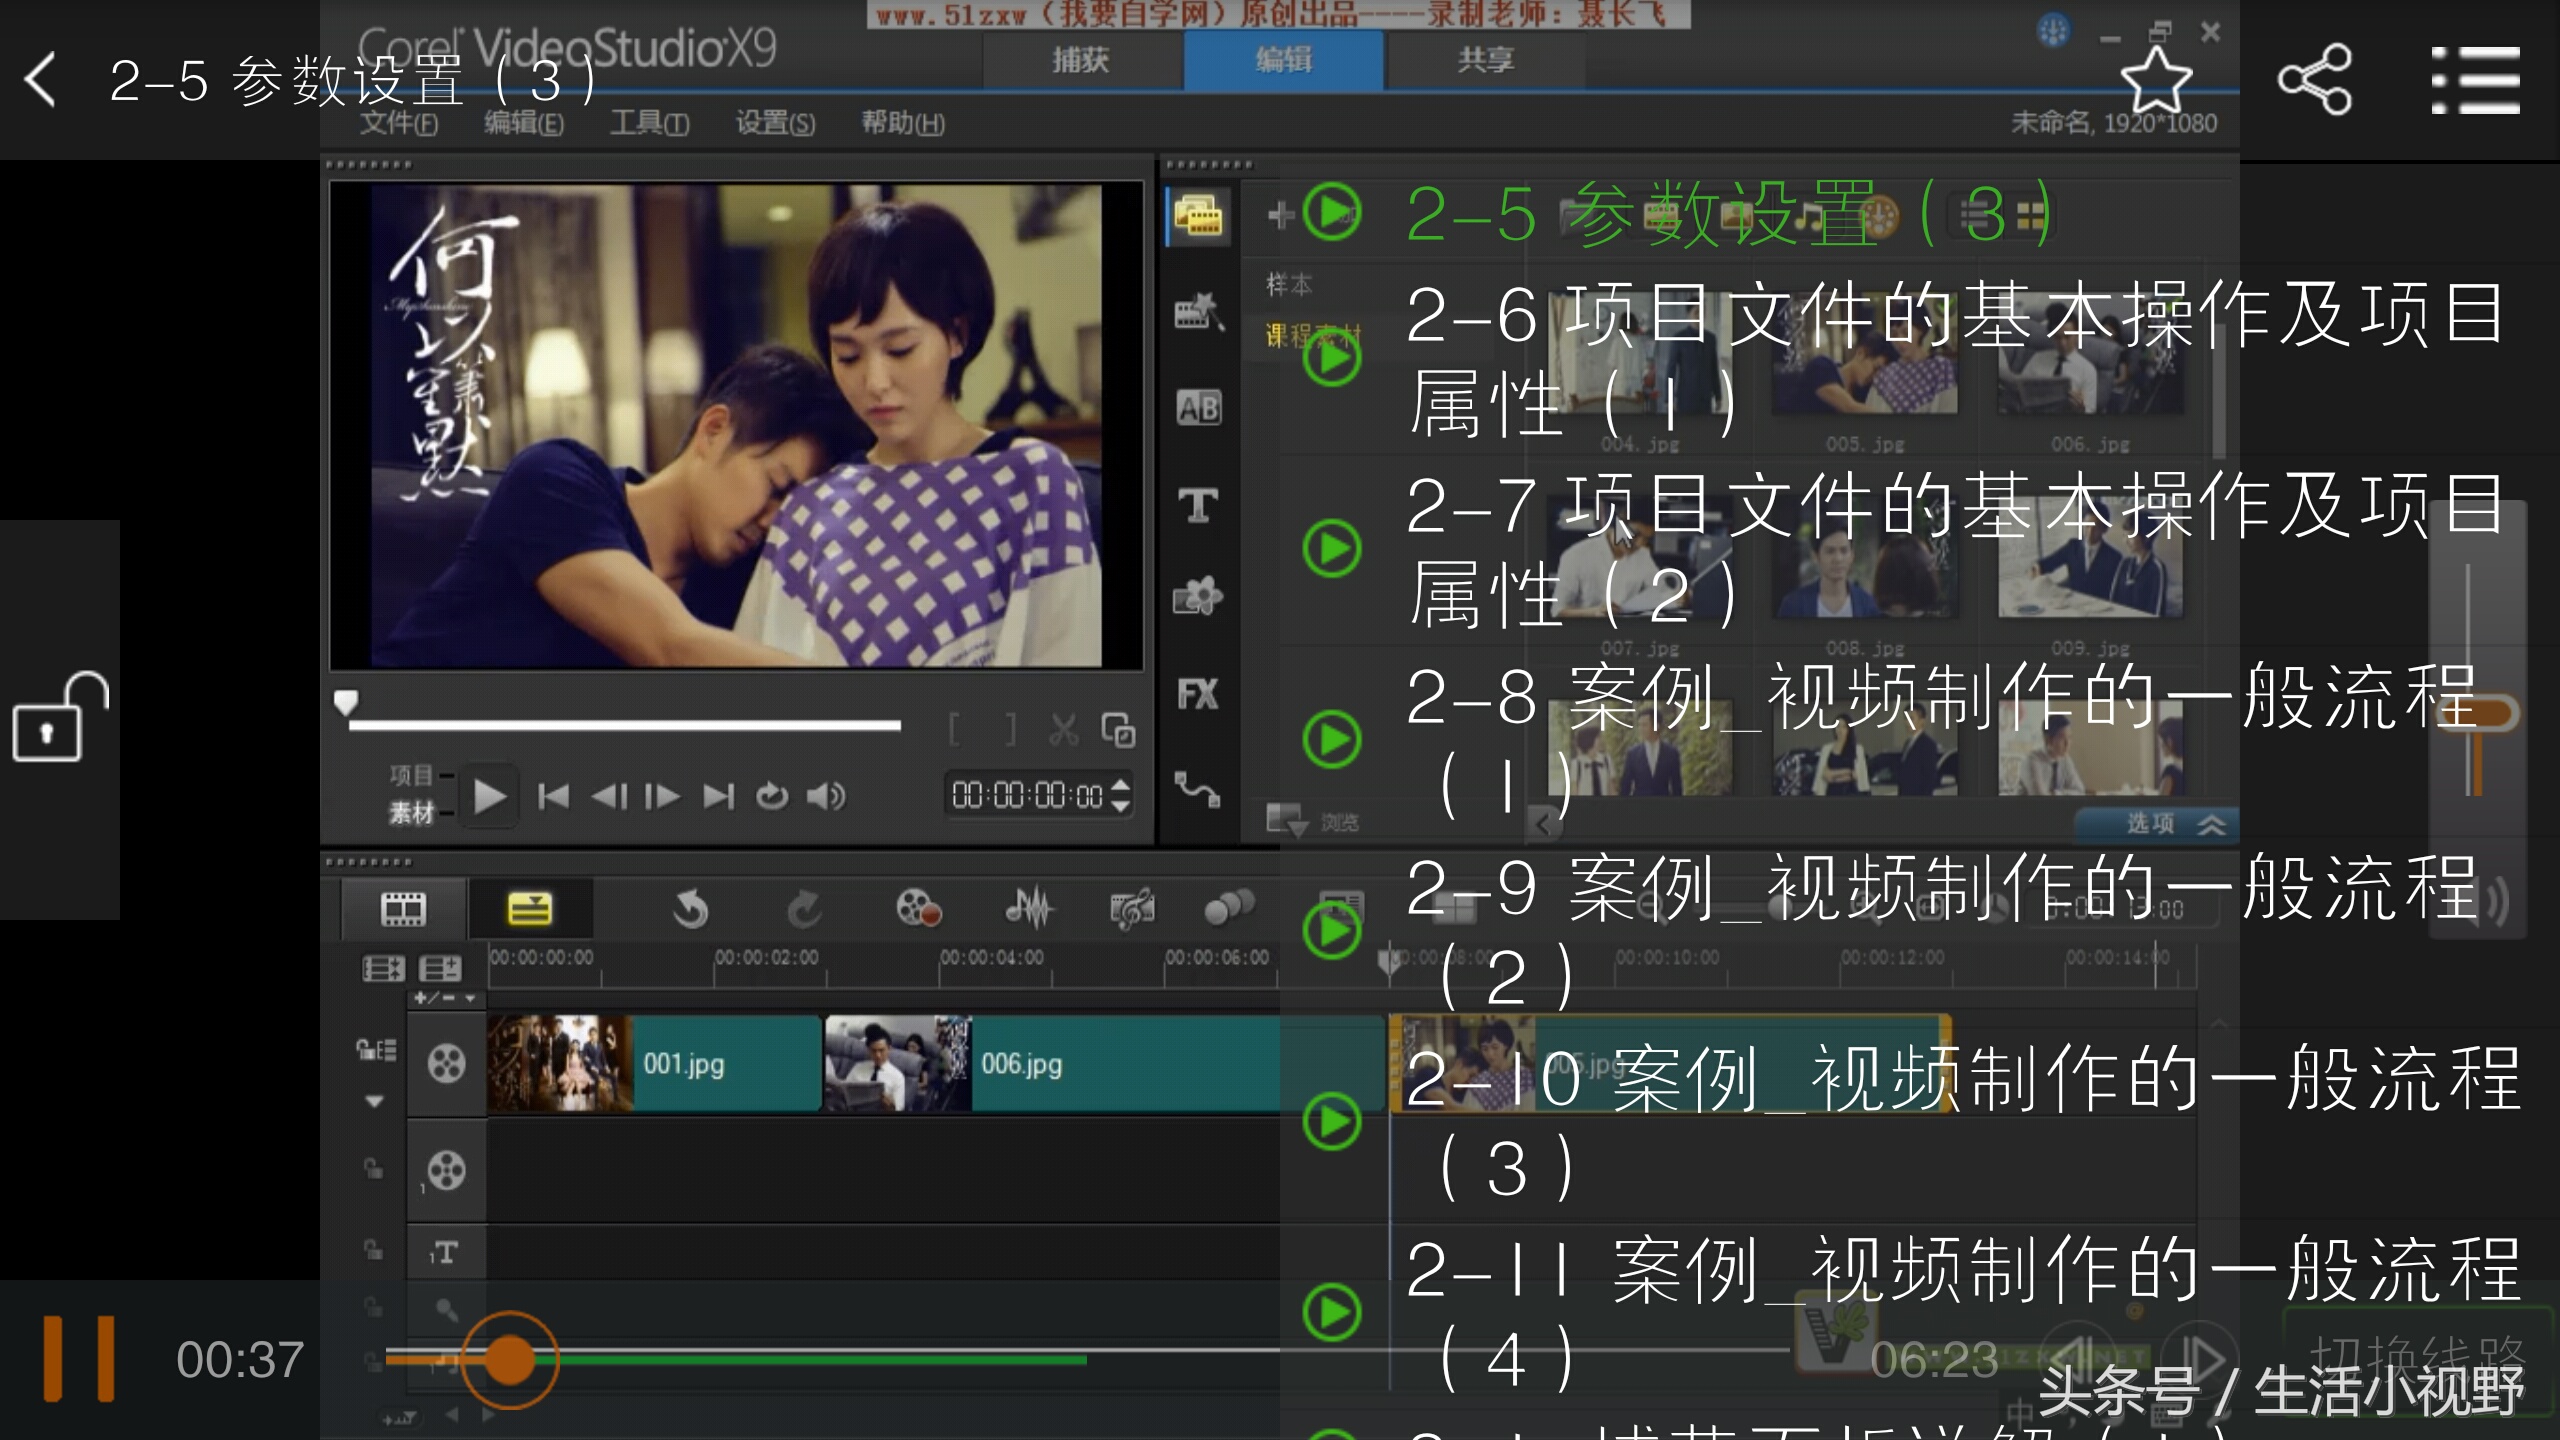
Task: Open the Auto Music notes icon
Action: click(1132, 909)
